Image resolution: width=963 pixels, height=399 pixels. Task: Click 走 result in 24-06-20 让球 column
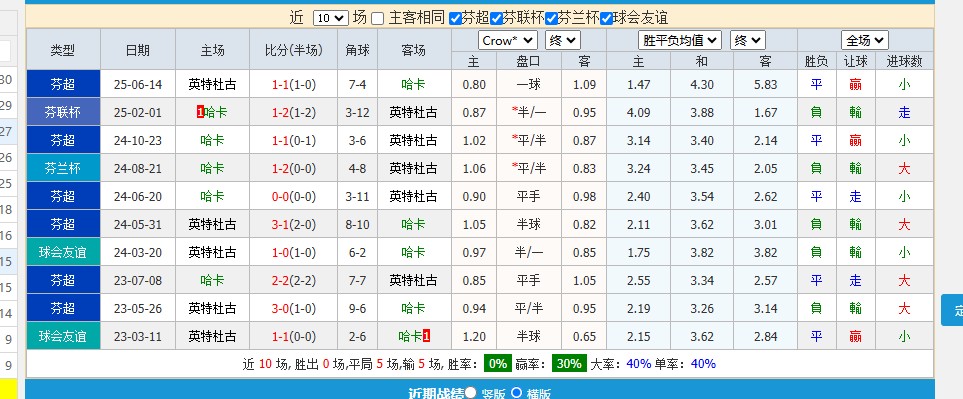856,196
